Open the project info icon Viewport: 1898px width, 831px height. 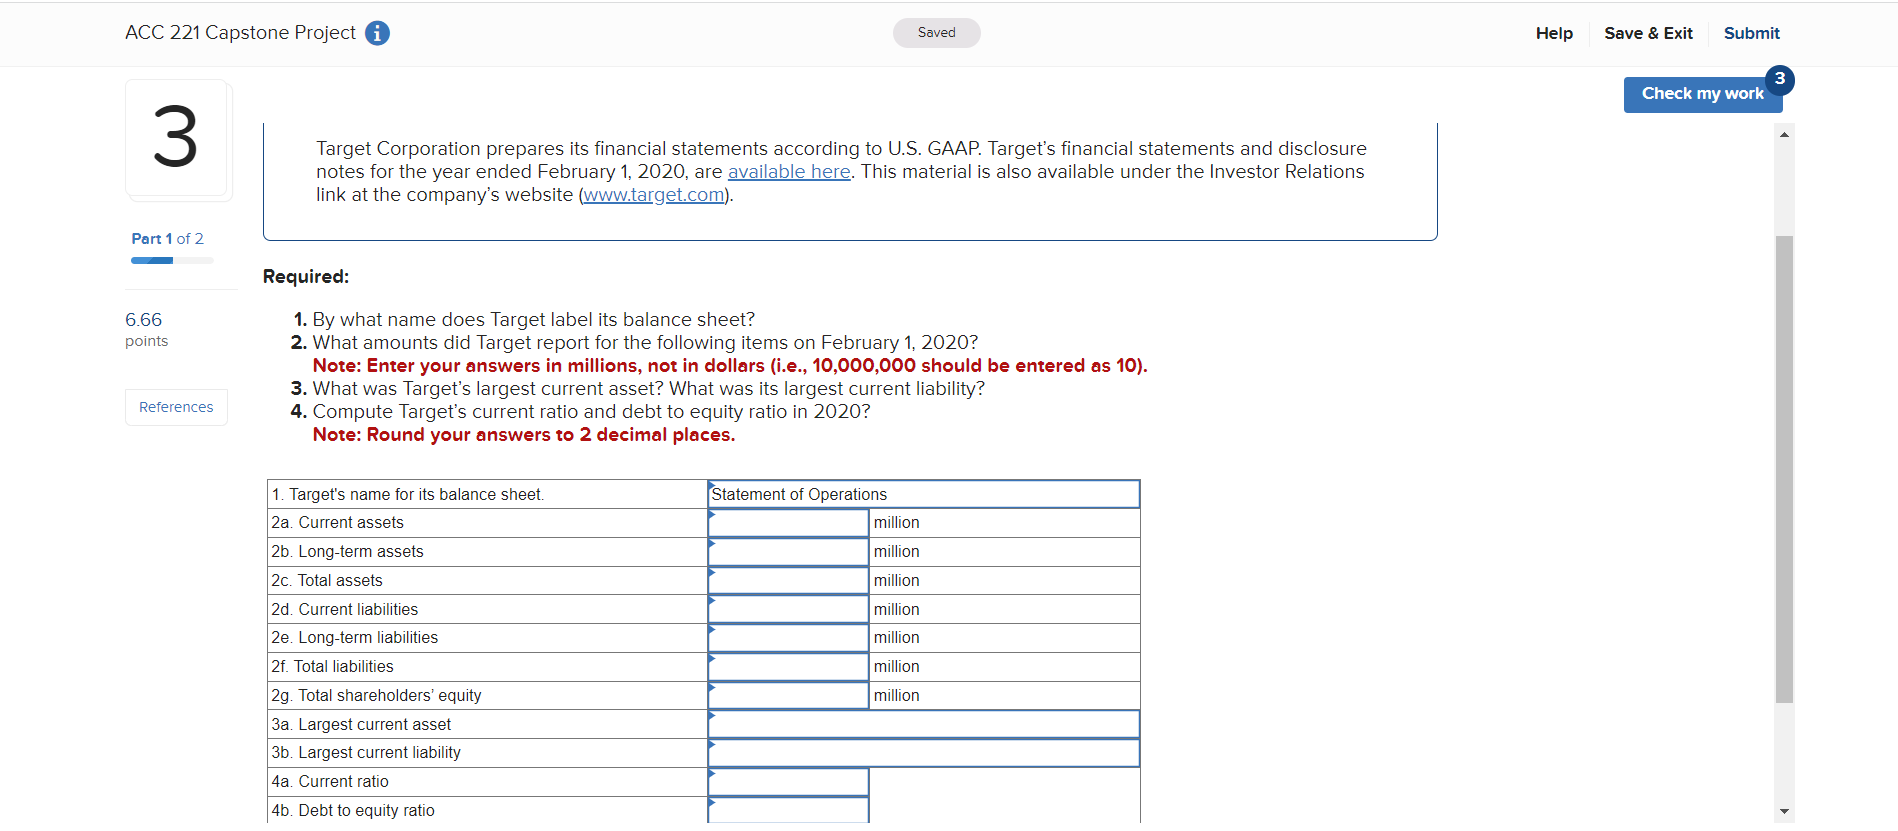(377, 33)
